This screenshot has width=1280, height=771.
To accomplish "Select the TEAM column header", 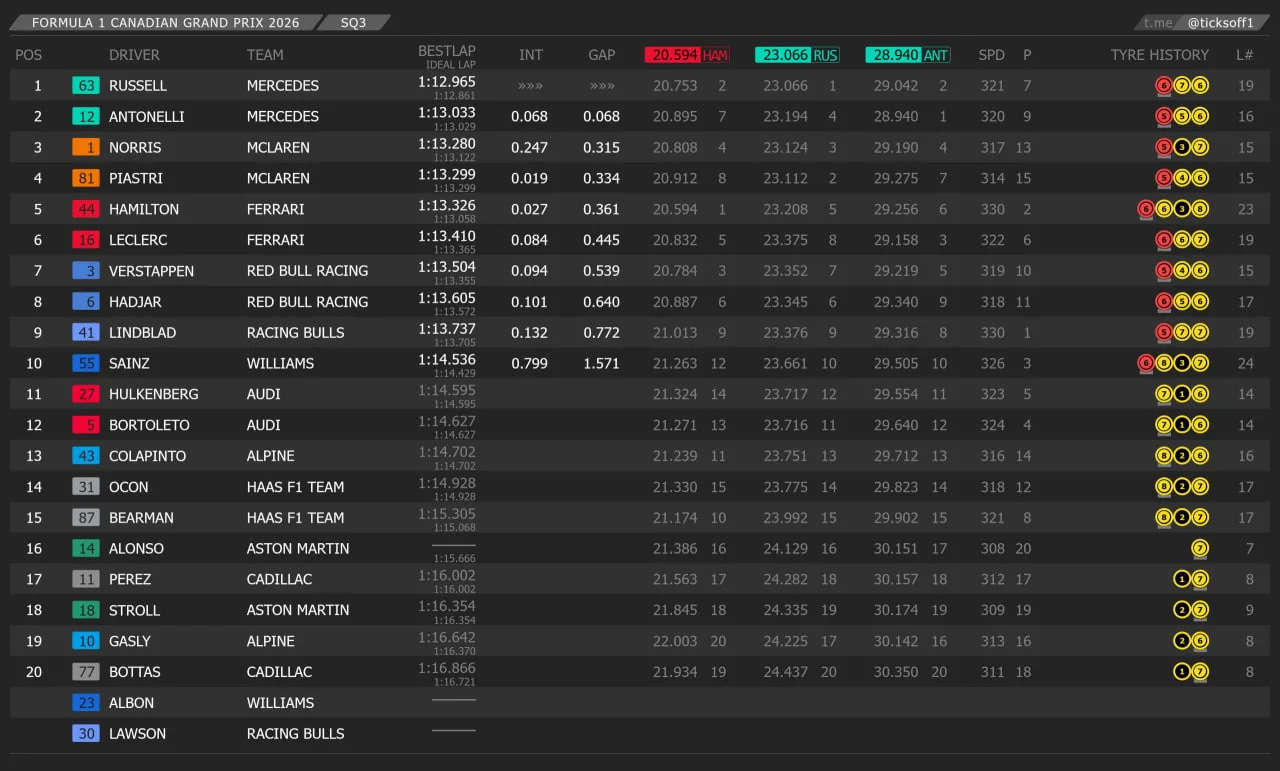I will tap(265, 55).
